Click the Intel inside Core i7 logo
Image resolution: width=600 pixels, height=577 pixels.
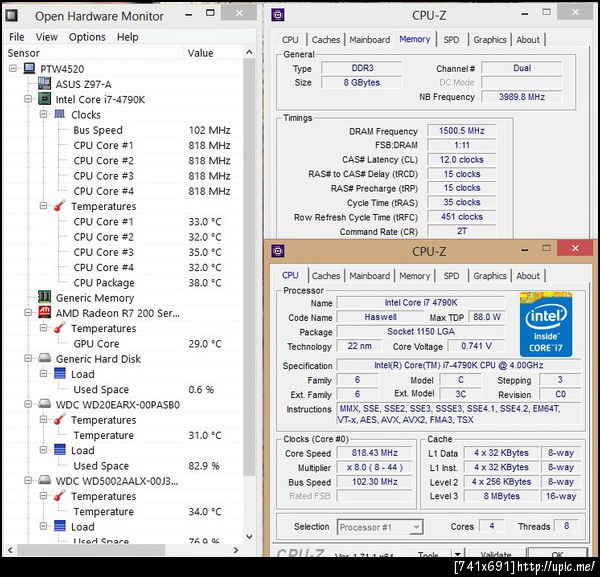pos(546,324)
